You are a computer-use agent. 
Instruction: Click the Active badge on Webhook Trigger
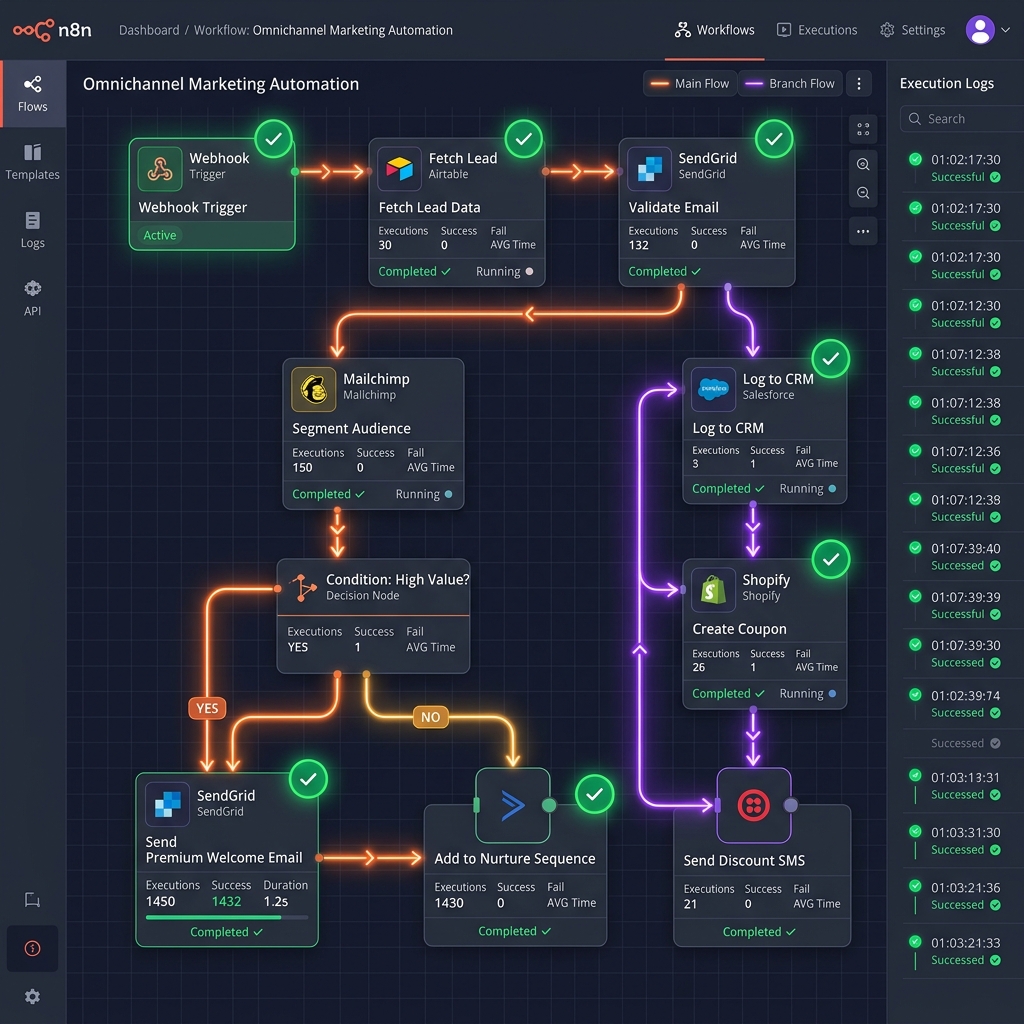point(159,235)
